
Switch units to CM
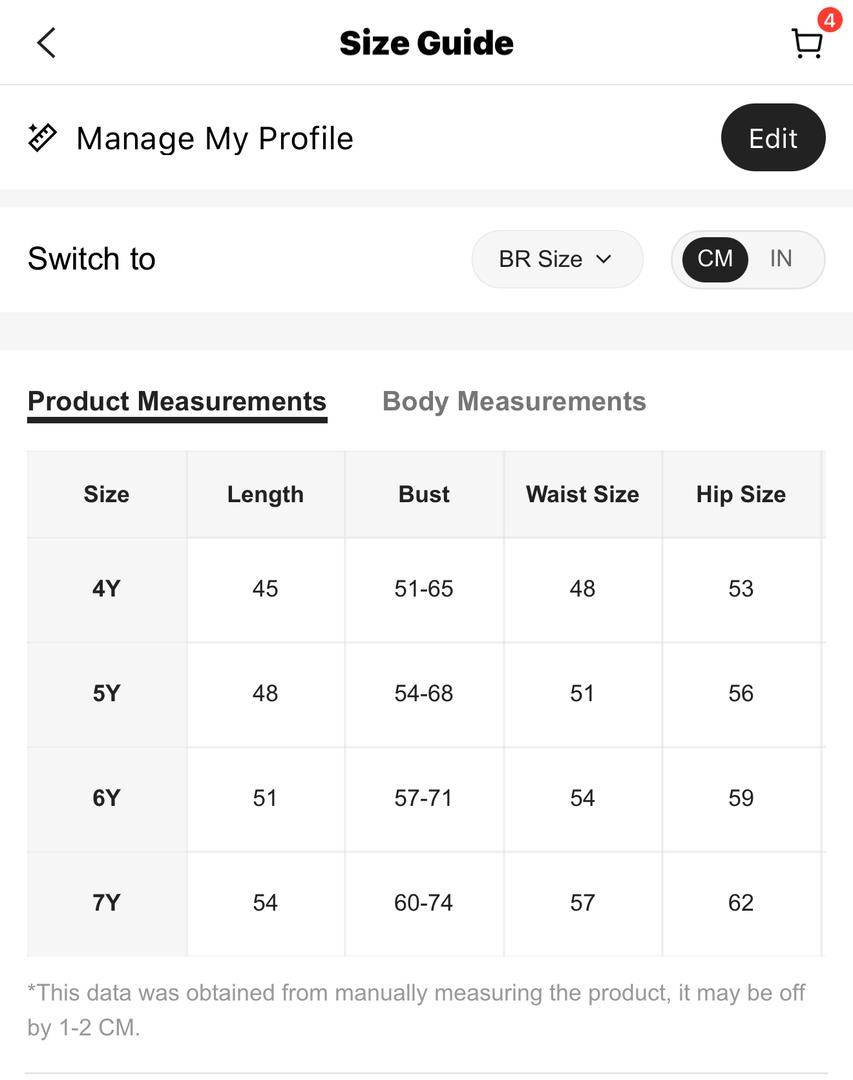(715, 259)
